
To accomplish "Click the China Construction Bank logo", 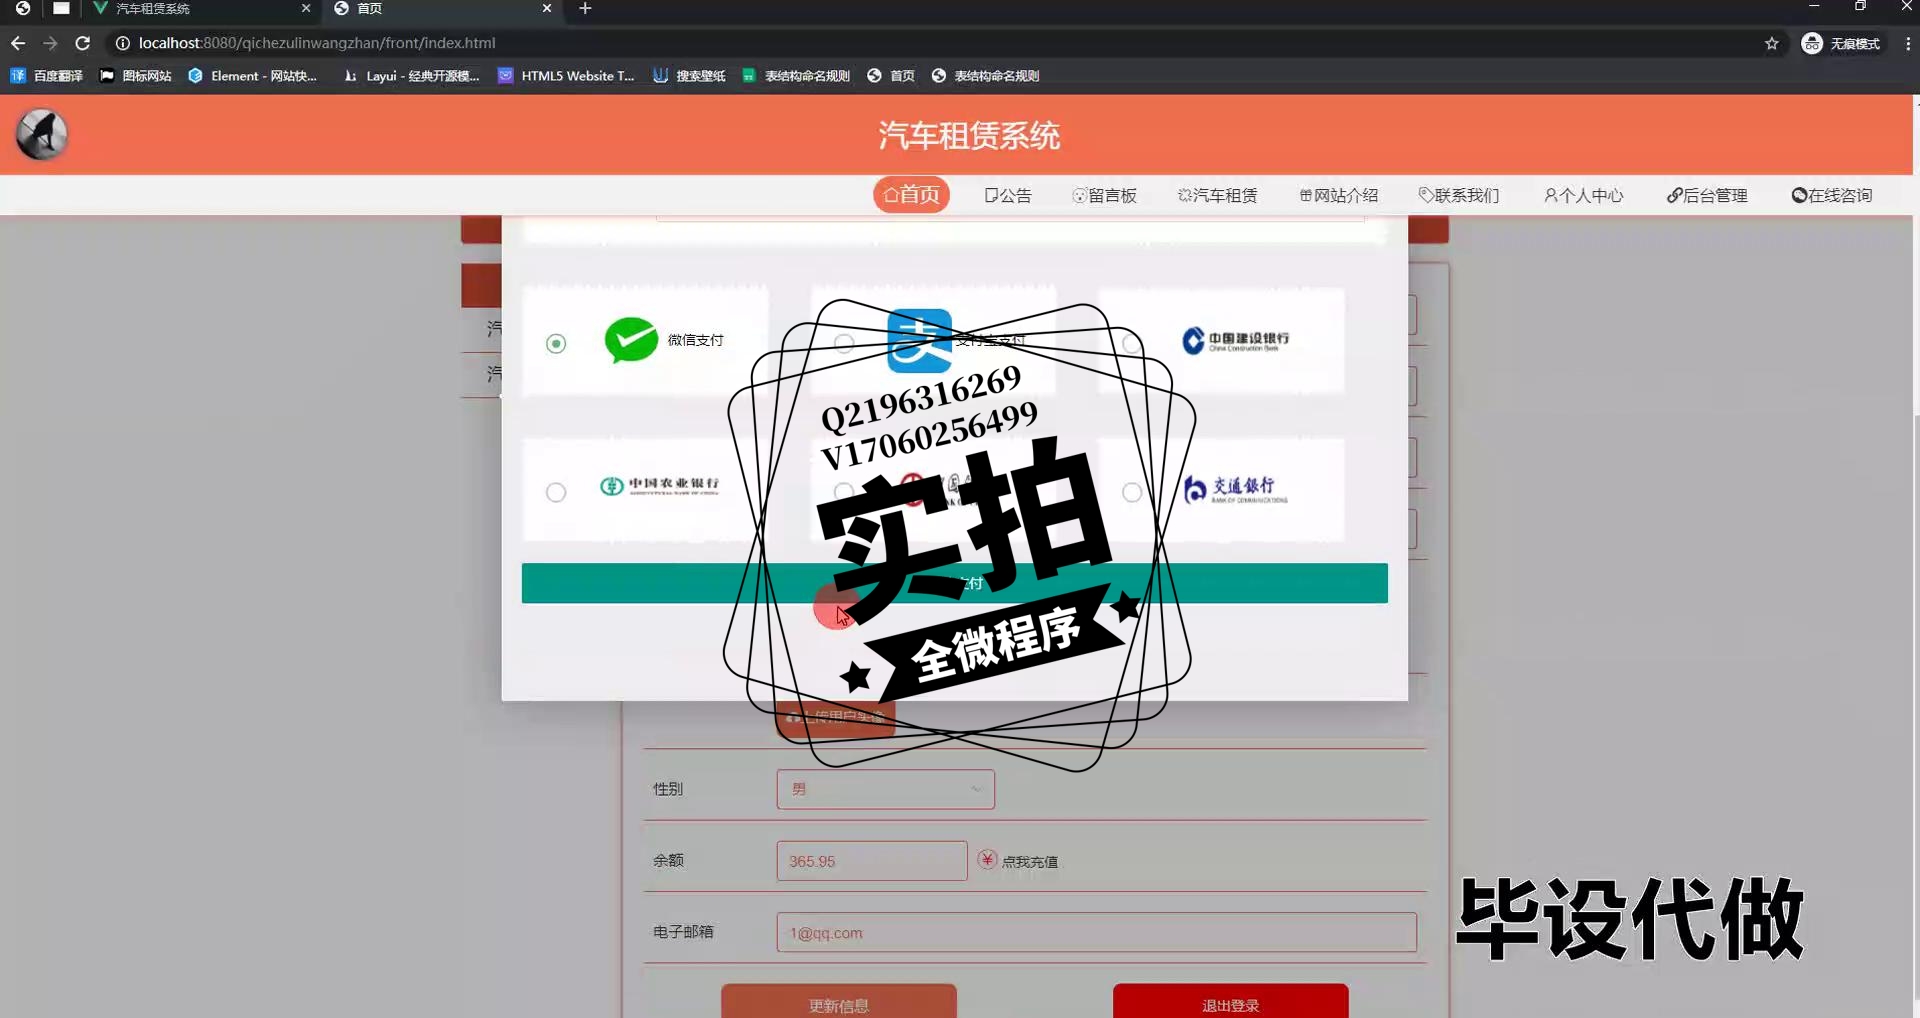I will (x=1235, y=341).
